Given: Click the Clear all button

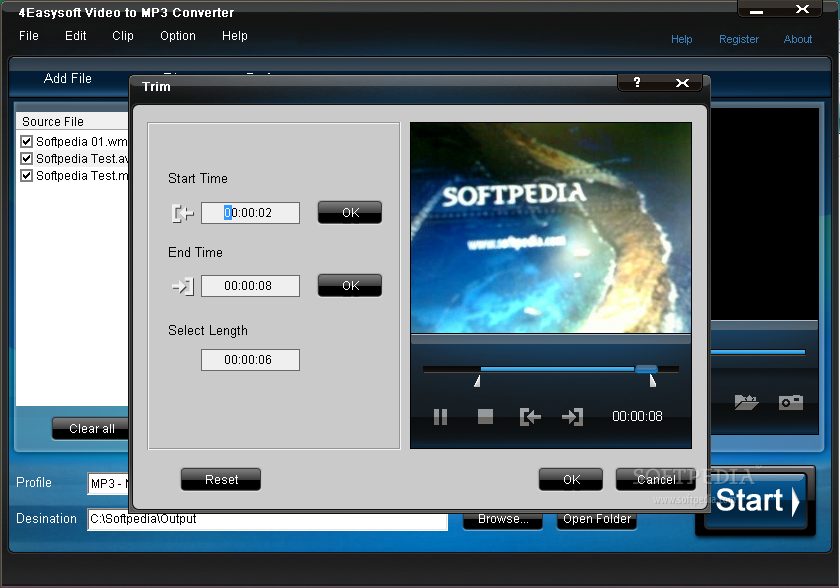Looking at the screenshot, I should 92,428.
